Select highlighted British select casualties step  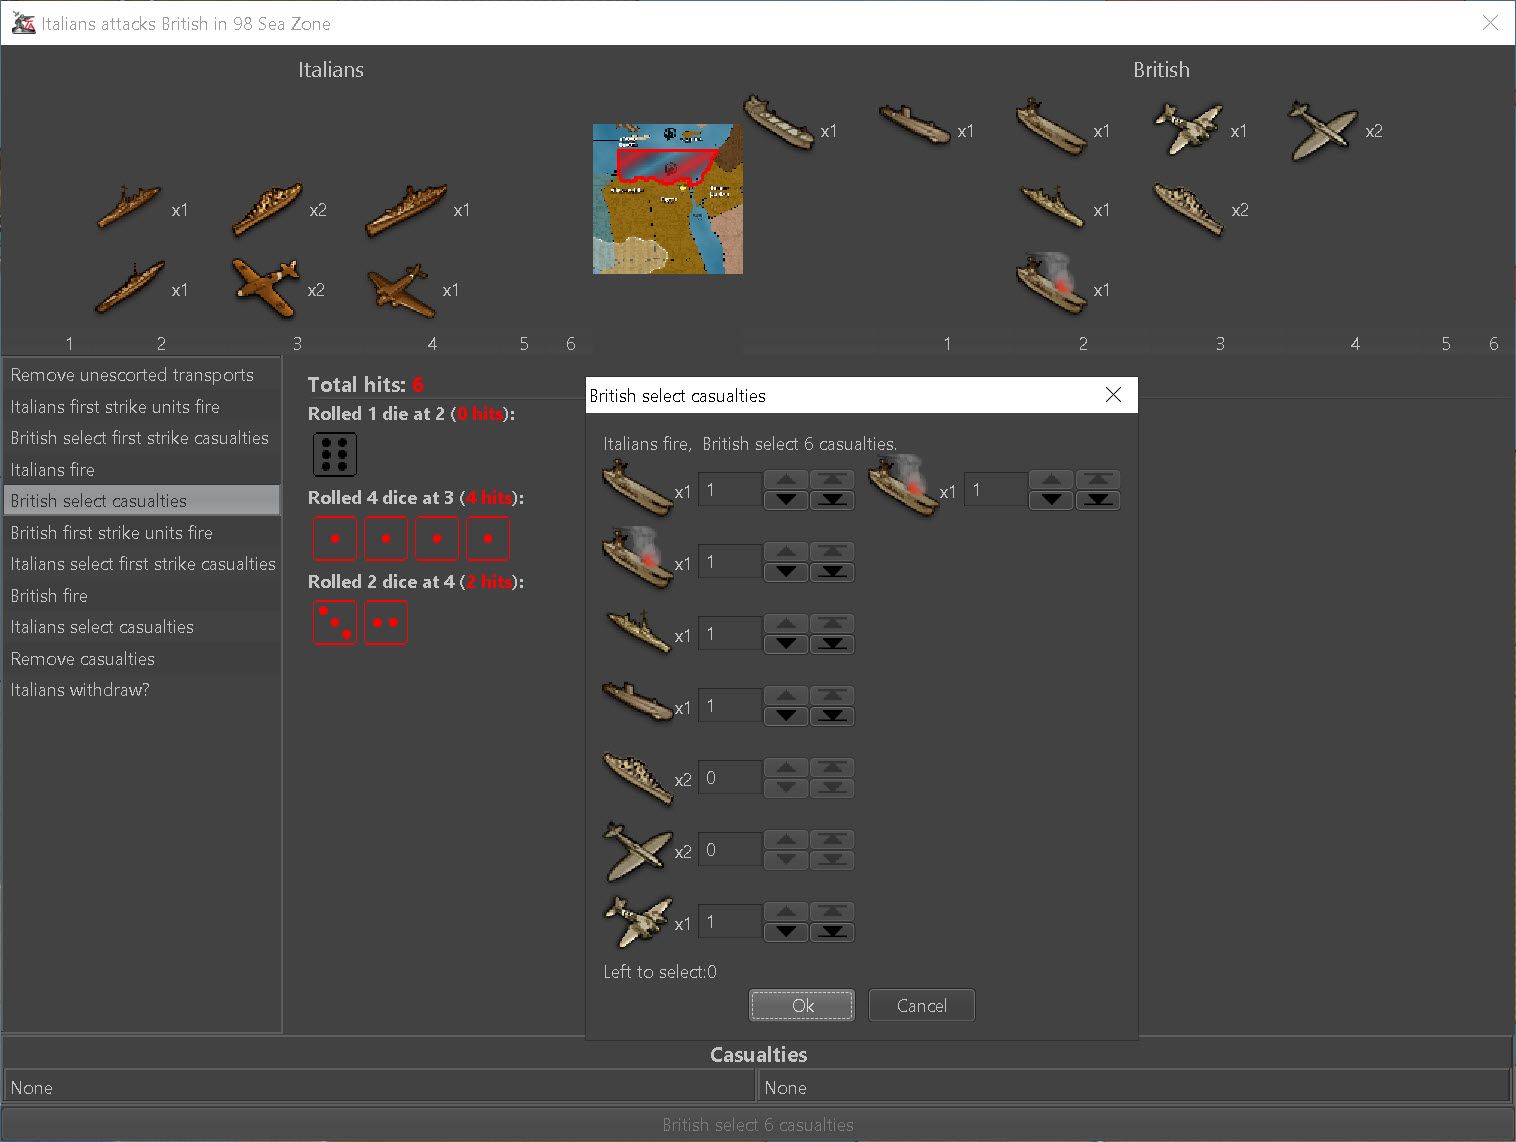(x=142, y=501)
